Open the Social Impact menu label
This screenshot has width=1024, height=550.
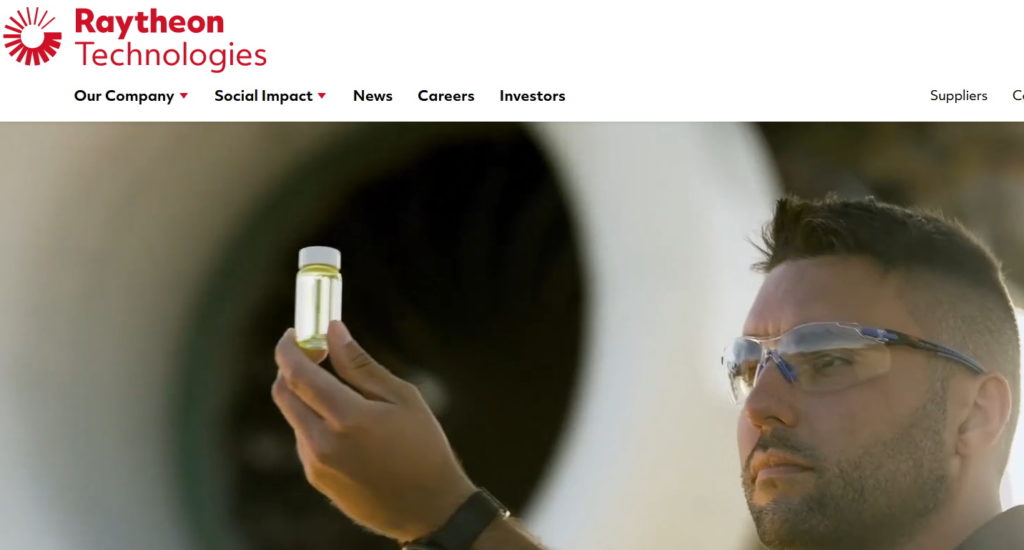click(263, 96)
